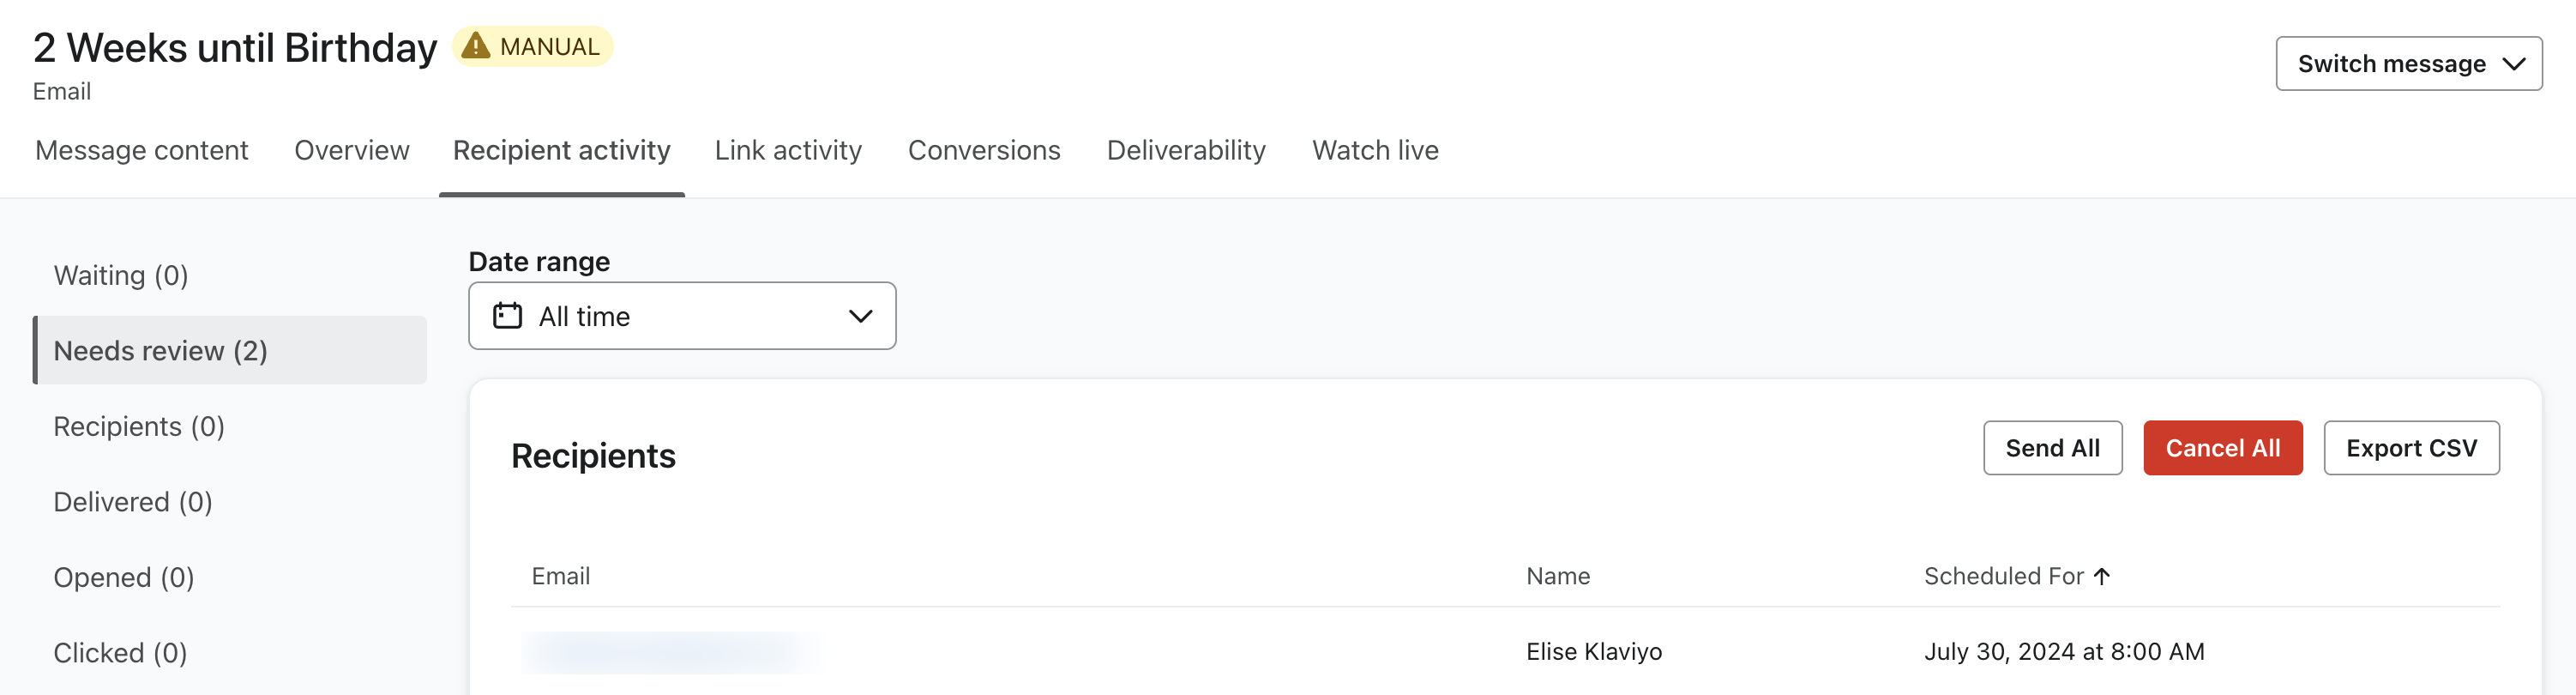Show the Delivered (0) recipients list

pos(133,502)
